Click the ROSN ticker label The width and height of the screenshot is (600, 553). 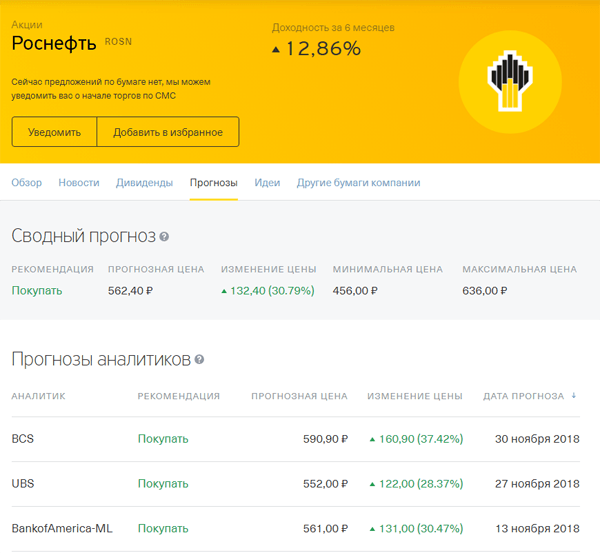coord(118,41)
